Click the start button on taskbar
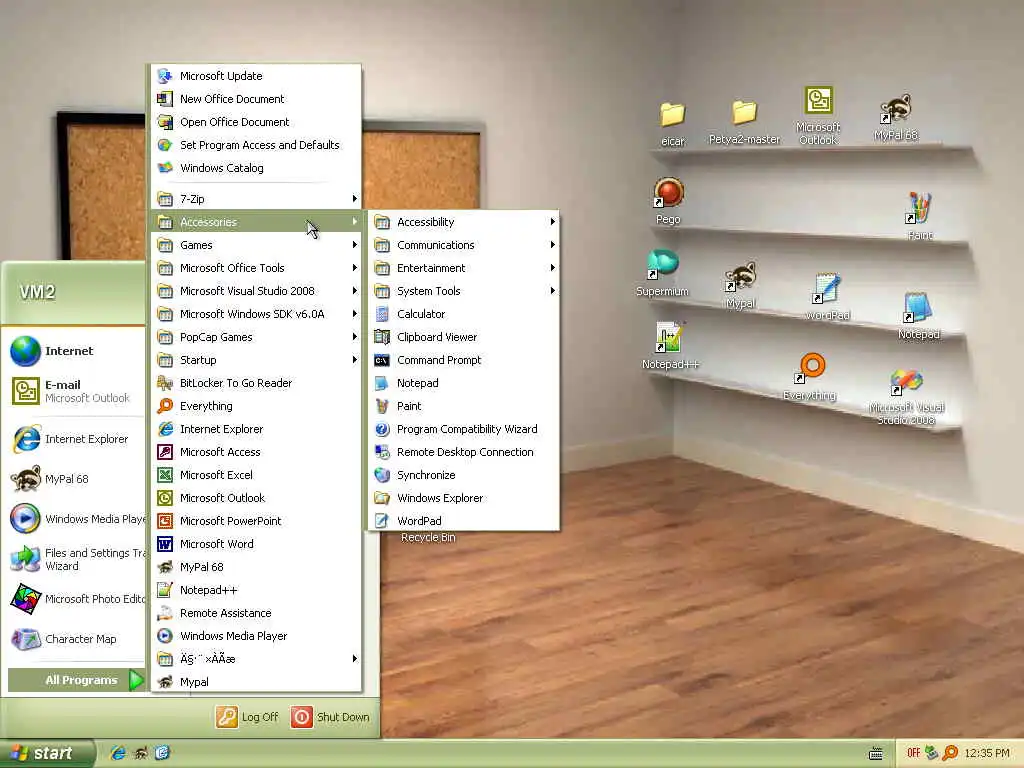Viewport: 1024px width, 768px height. (47, 754)
